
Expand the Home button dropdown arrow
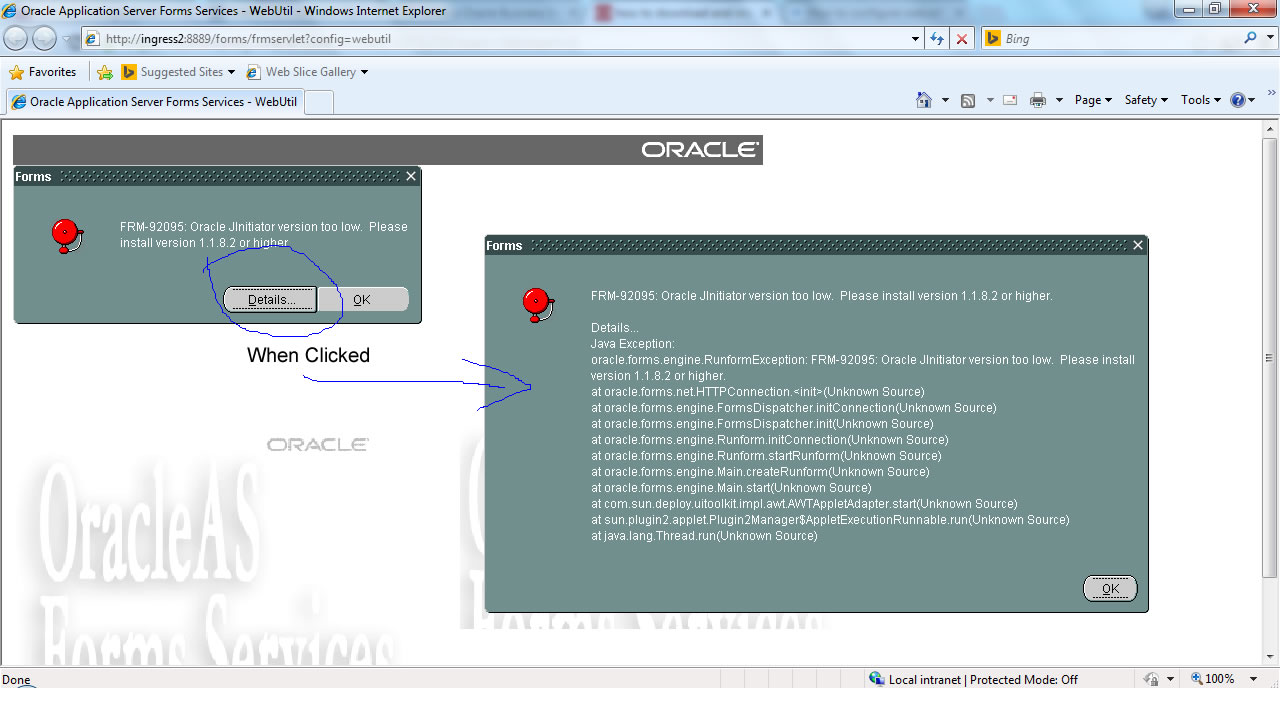click(945, 100)
